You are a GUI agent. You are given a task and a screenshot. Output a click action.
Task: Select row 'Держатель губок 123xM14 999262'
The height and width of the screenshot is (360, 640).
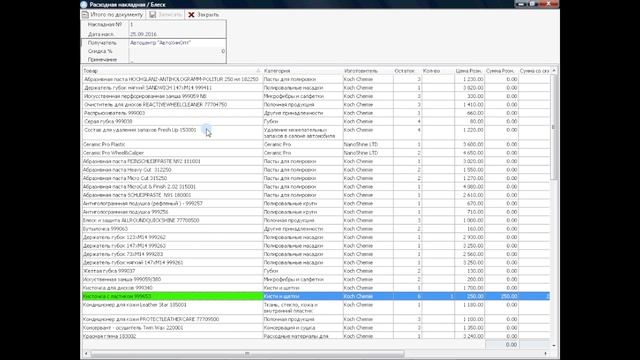pyautogui.click(x=316, y=237)
